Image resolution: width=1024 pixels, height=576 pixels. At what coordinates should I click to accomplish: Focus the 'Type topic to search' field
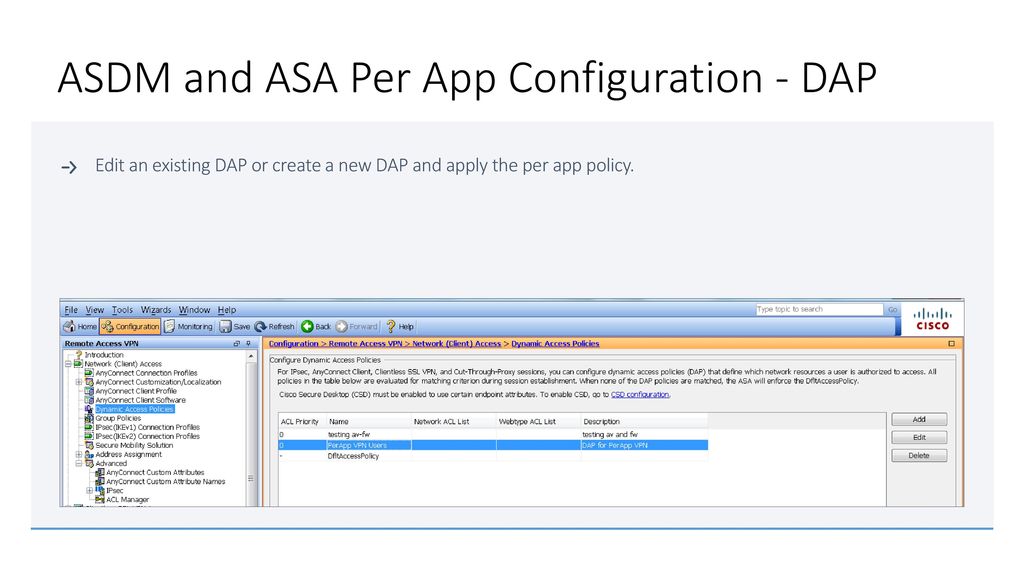click(x=819, y=310)
